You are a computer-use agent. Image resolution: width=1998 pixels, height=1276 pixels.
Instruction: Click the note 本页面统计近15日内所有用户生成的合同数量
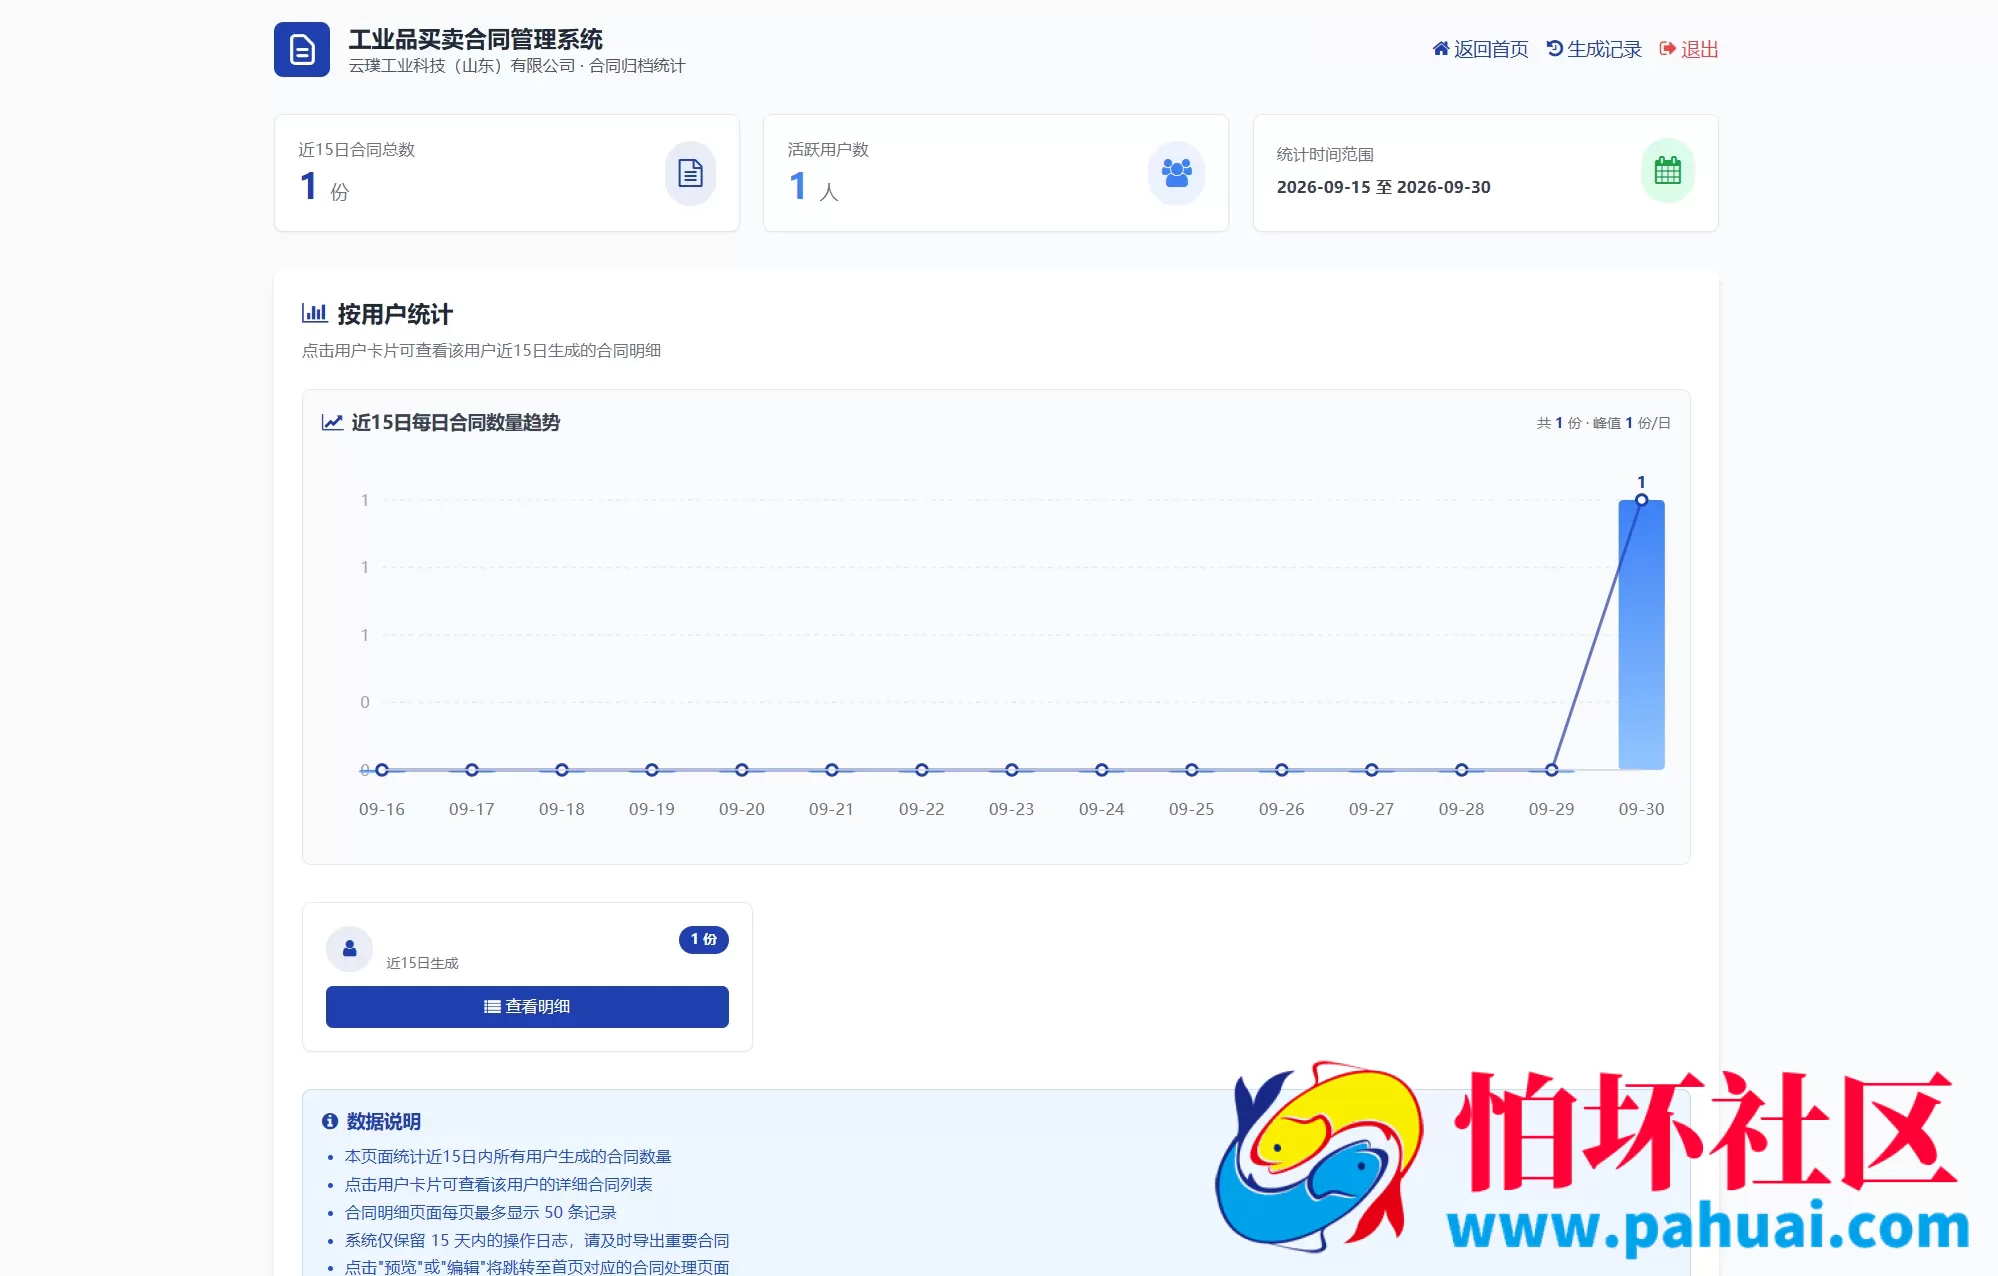click(508, 1156)
